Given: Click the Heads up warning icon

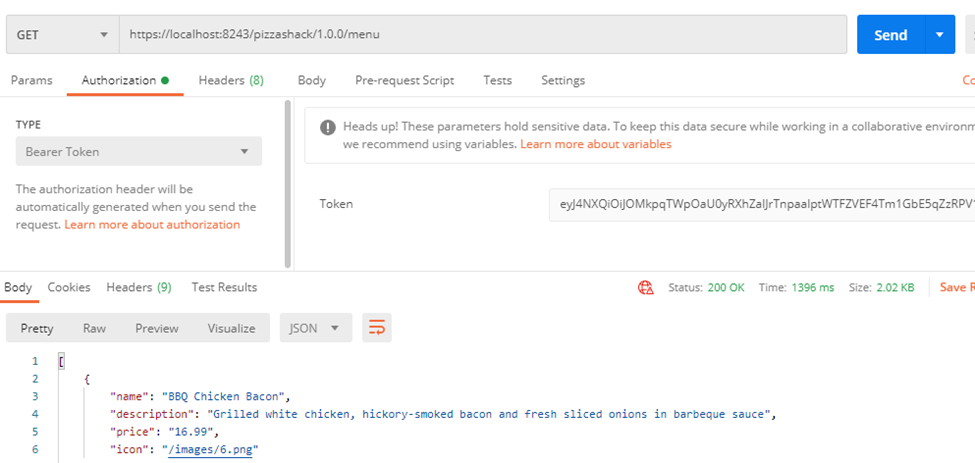Looking at the screenshot, I should 328,127.
